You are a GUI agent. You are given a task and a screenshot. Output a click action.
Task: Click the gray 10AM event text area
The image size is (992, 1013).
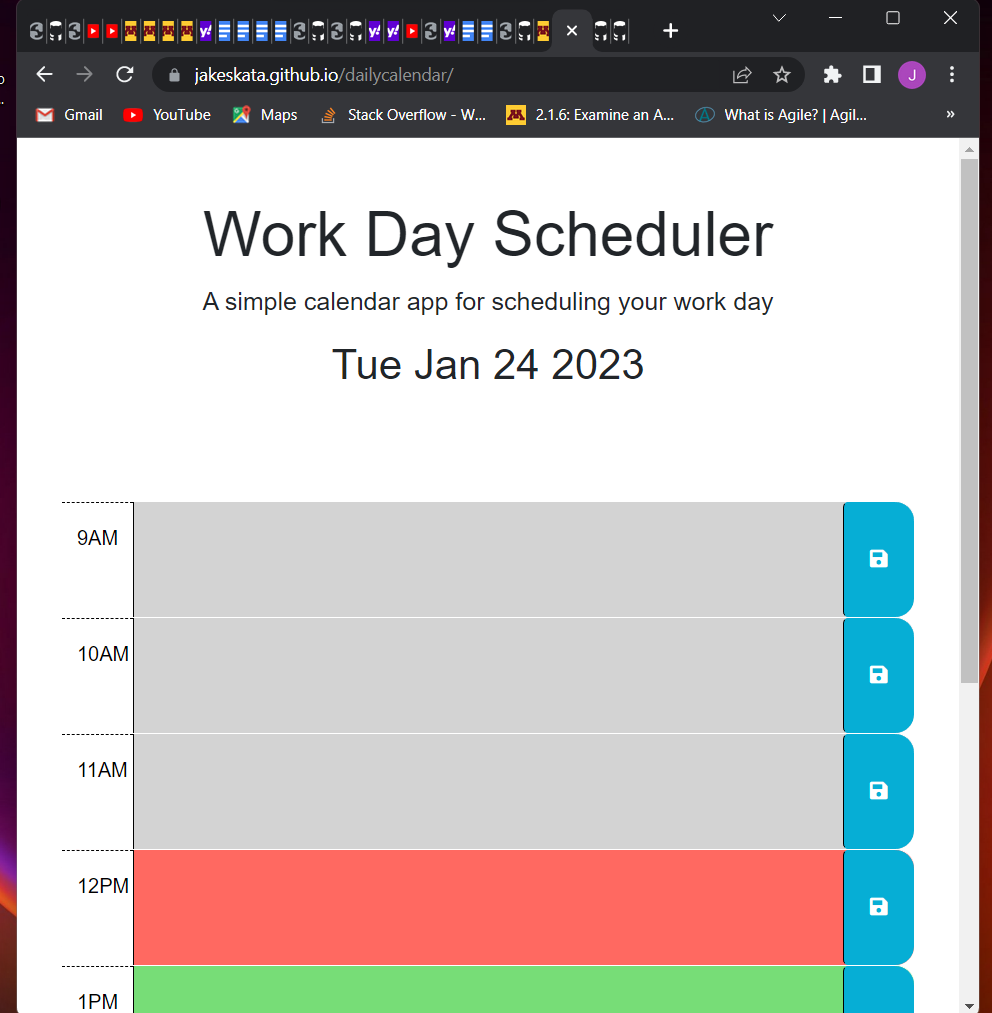tap(488, 675)
